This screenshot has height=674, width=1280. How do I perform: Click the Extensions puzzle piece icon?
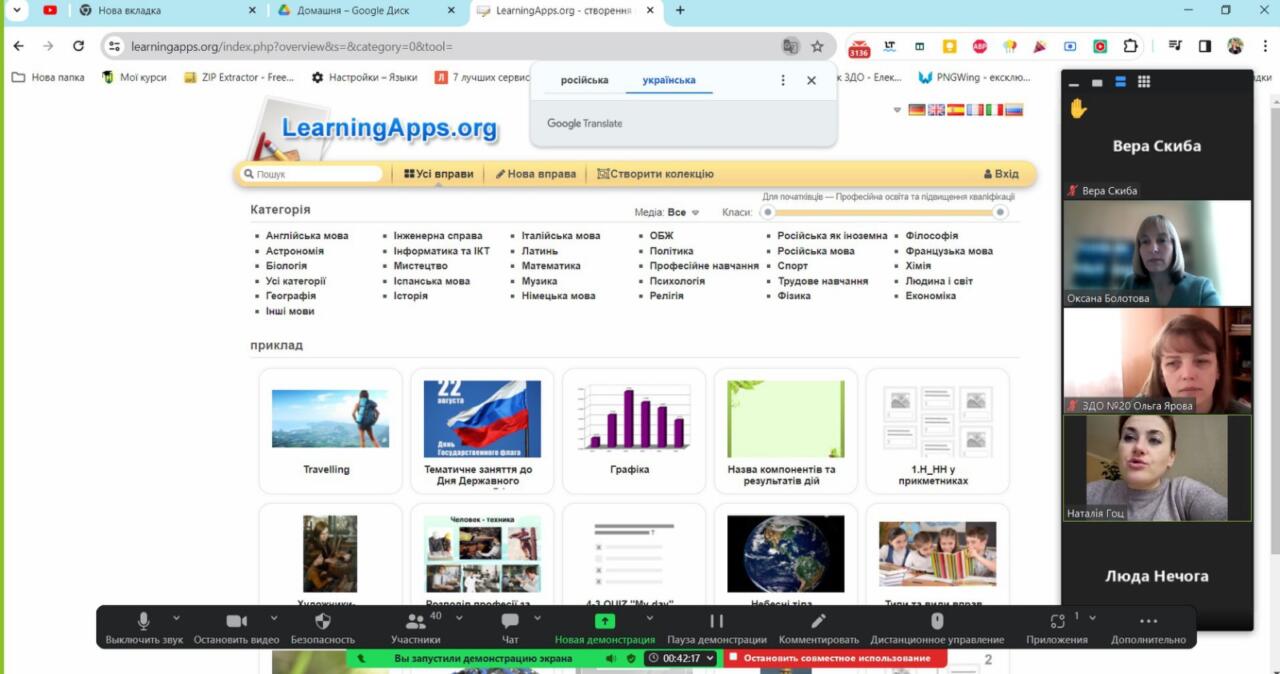(x=1131, y=46)
